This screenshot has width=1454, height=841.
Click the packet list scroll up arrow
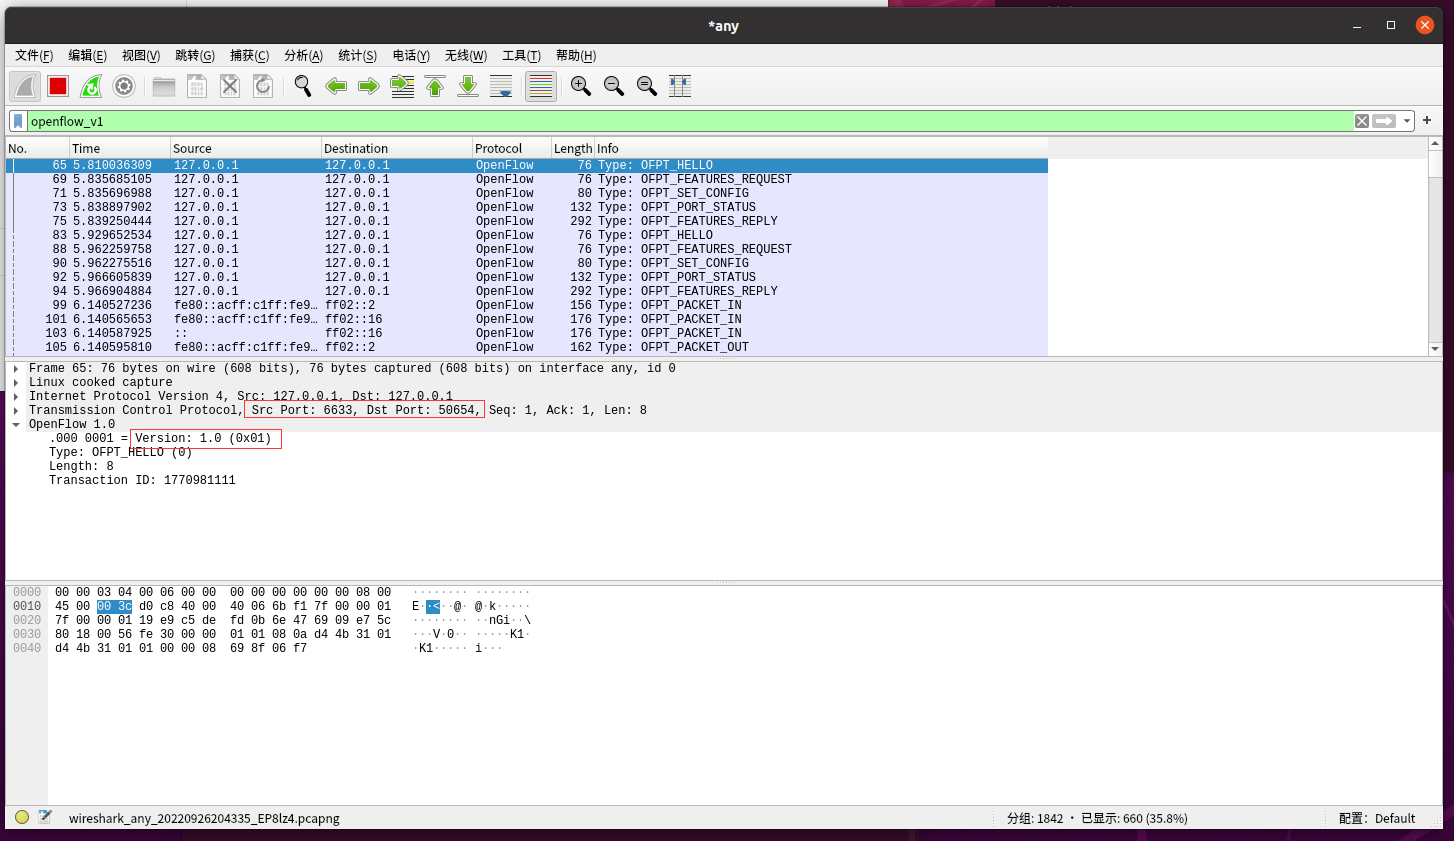[x=1435, y=144]
